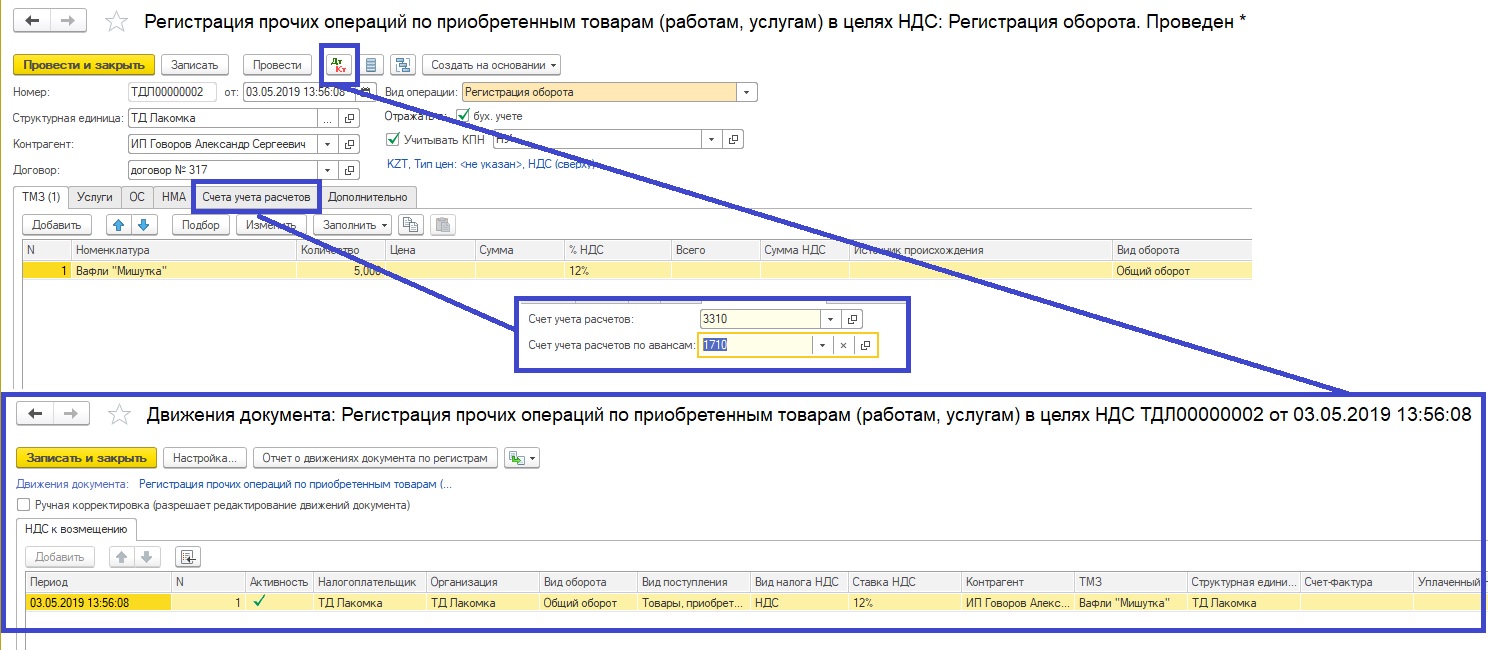Click Добавить button in ТМЗ toolbar
The width and height of the screenshot is (1488, 650).
[57, 225]
